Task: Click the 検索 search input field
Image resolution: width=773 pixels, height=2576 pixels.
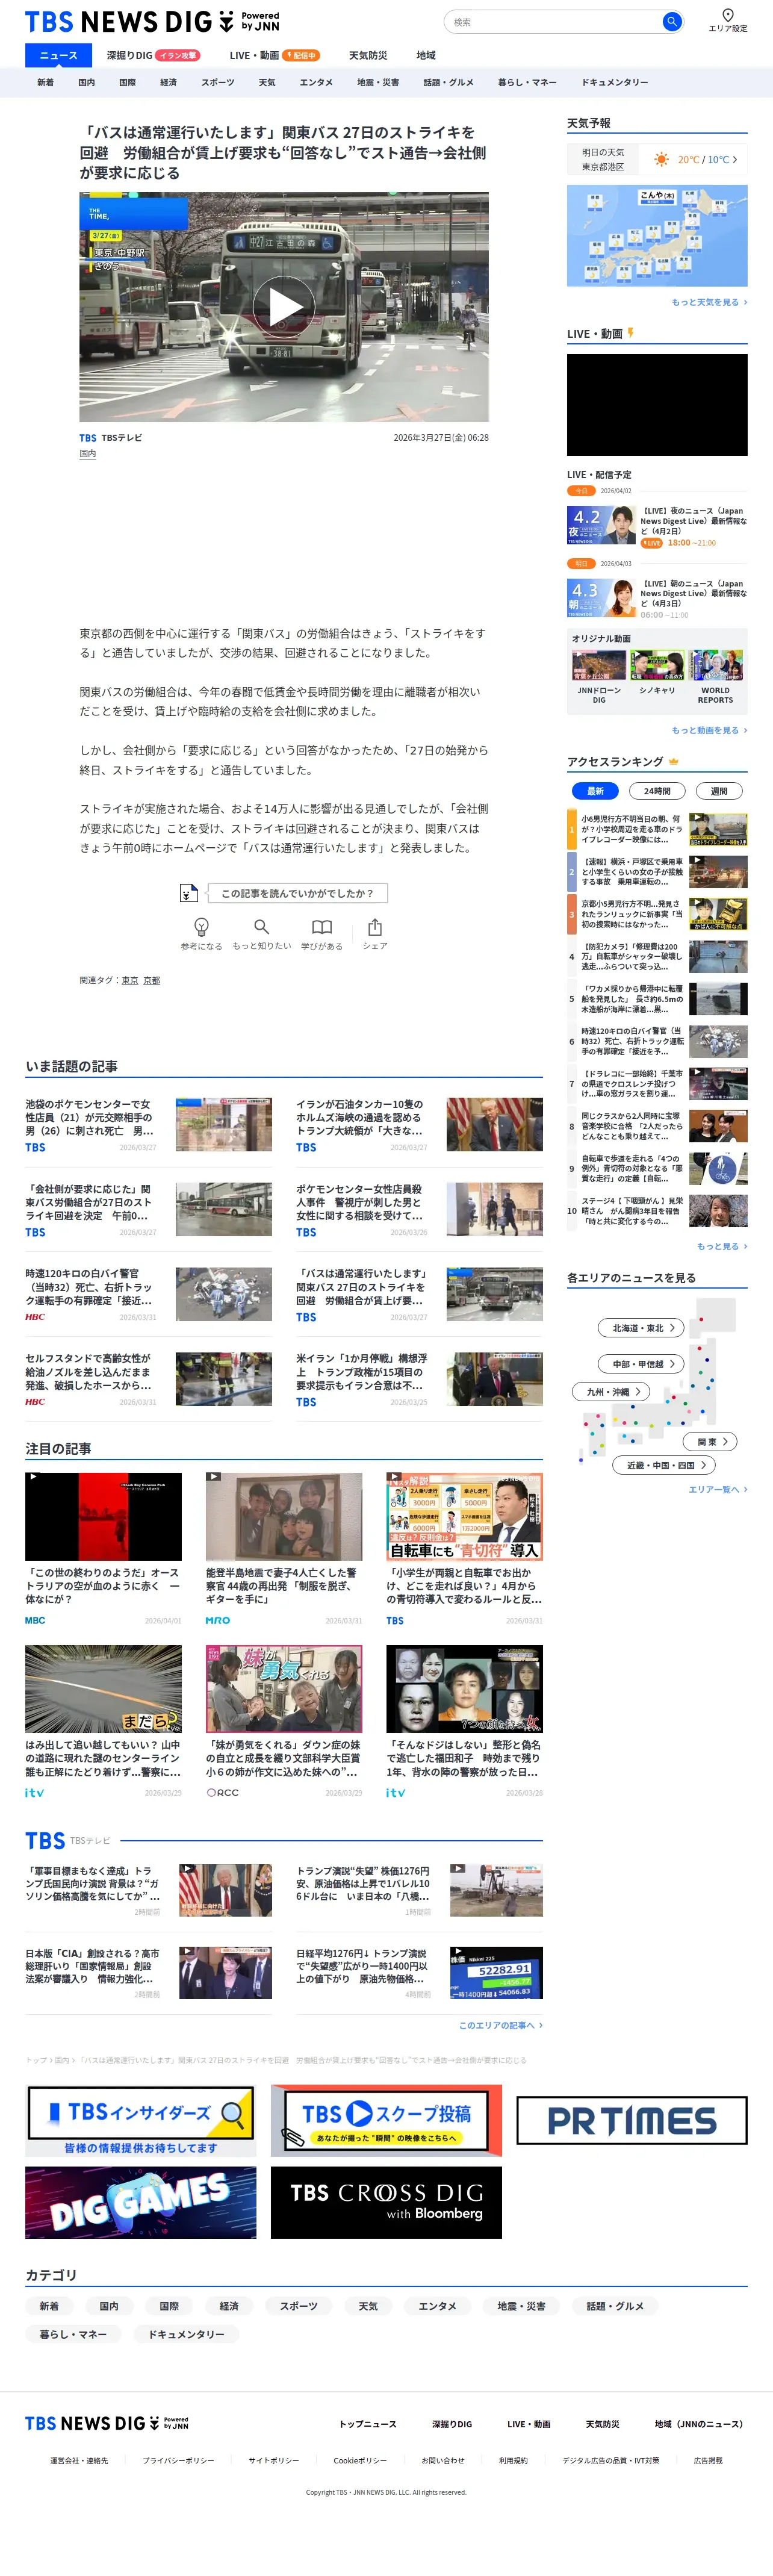Action: [554, 21]
